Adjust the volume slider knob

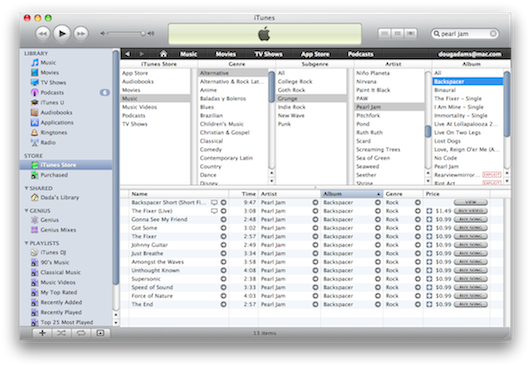click(143, 33)
